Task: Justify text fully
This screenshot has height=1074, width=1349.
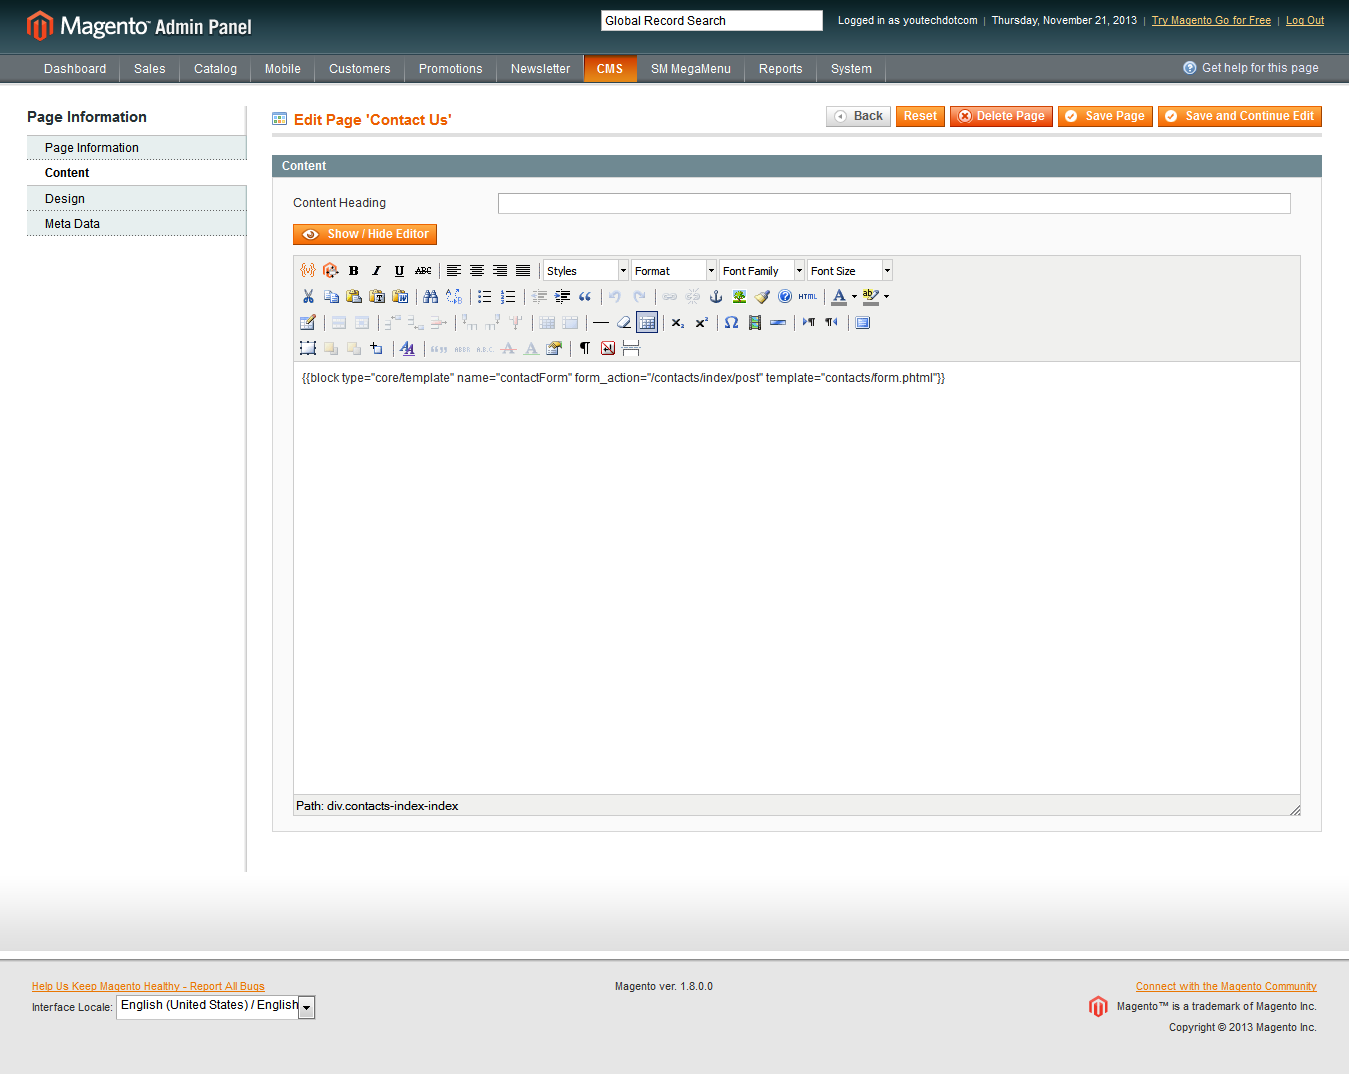Action: coord(523,270)
